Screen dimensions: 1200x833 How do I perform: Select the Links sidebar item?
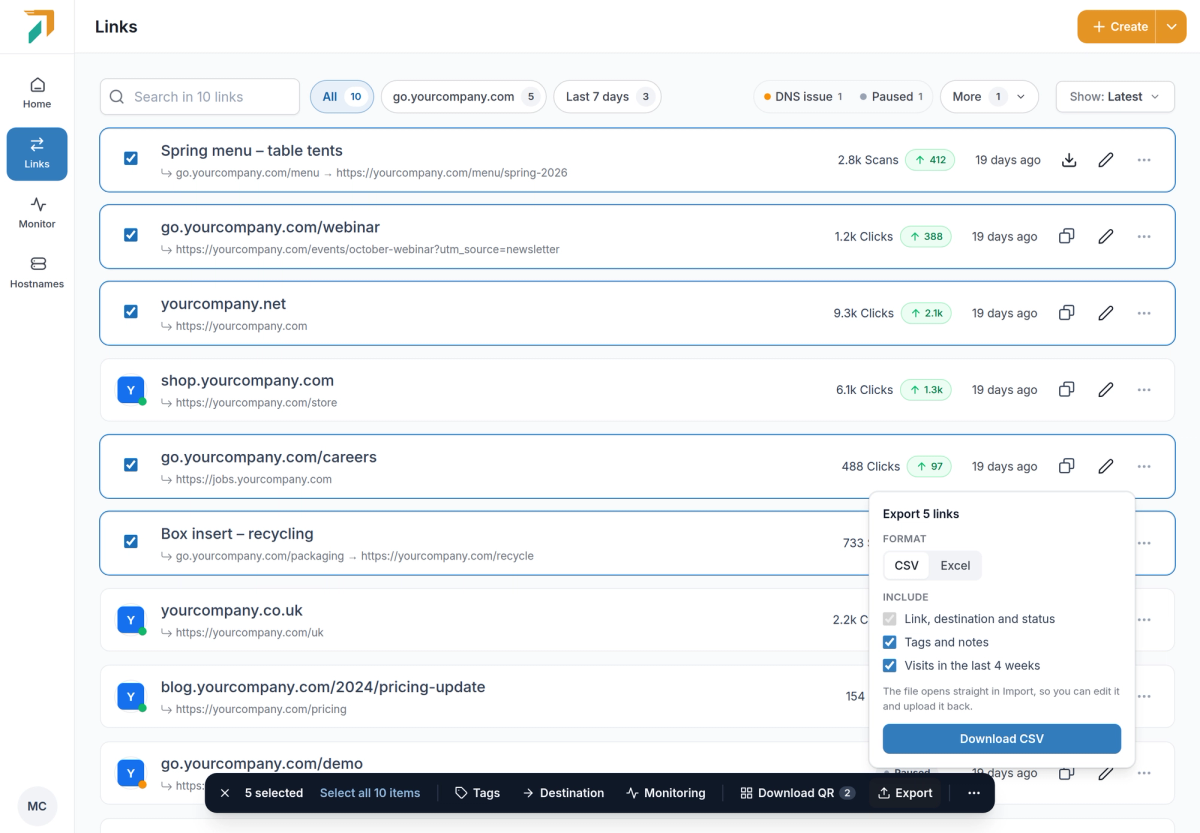point(37,154)
